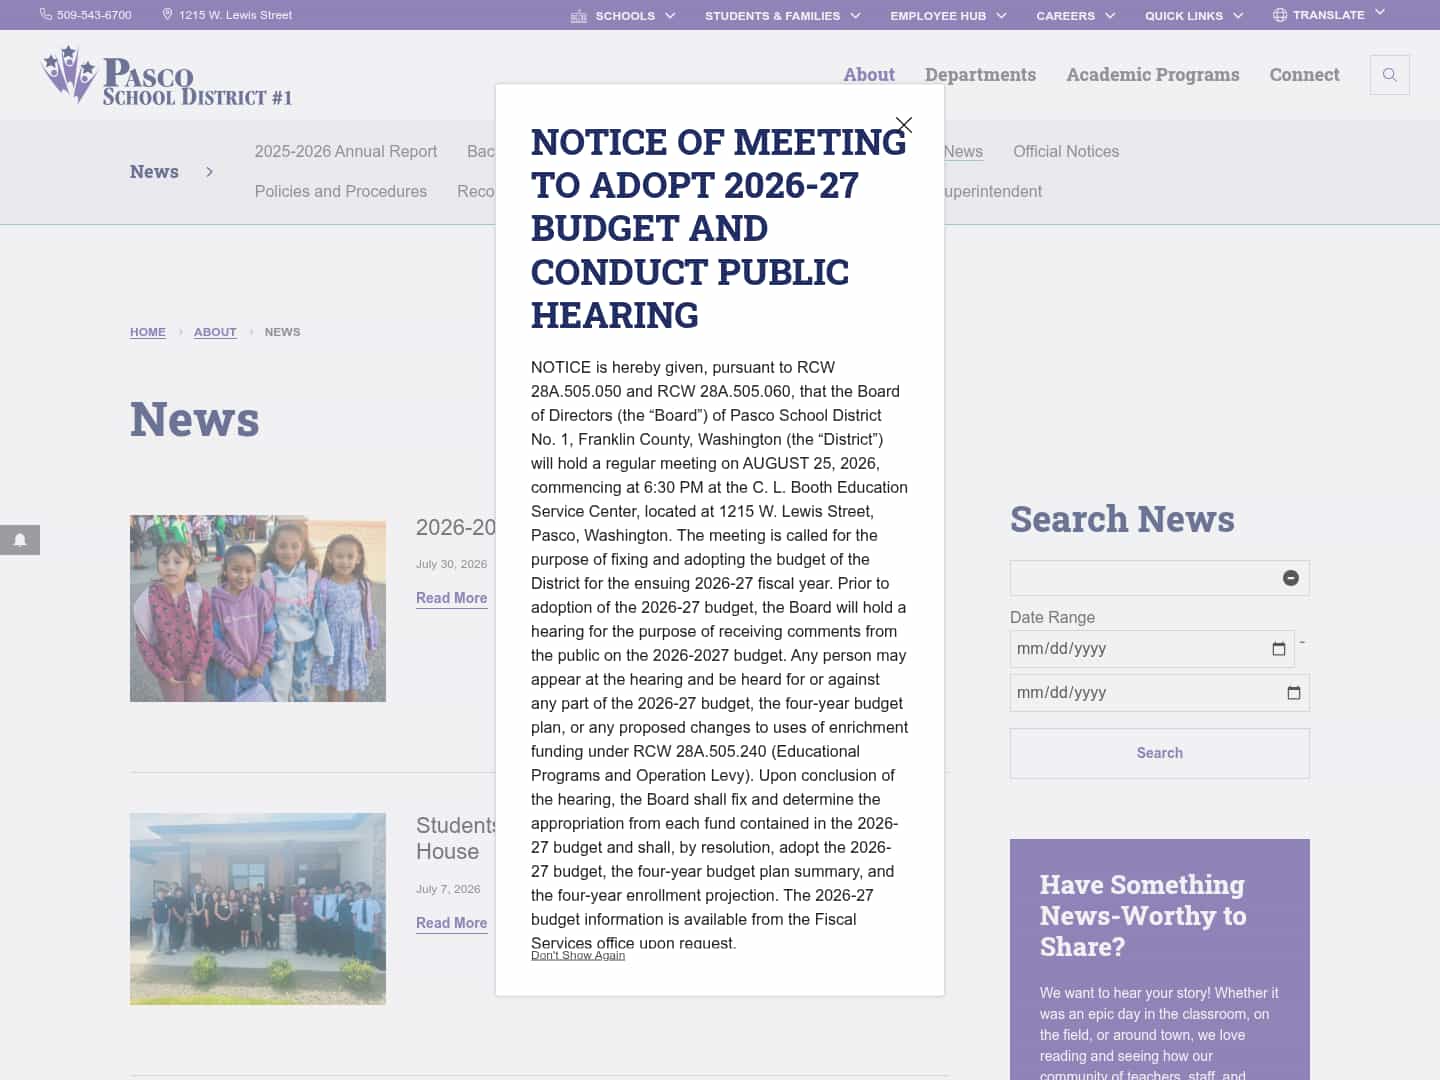
Task: Open the students at house photo thumbnail
Action: [x=258, y=909]
